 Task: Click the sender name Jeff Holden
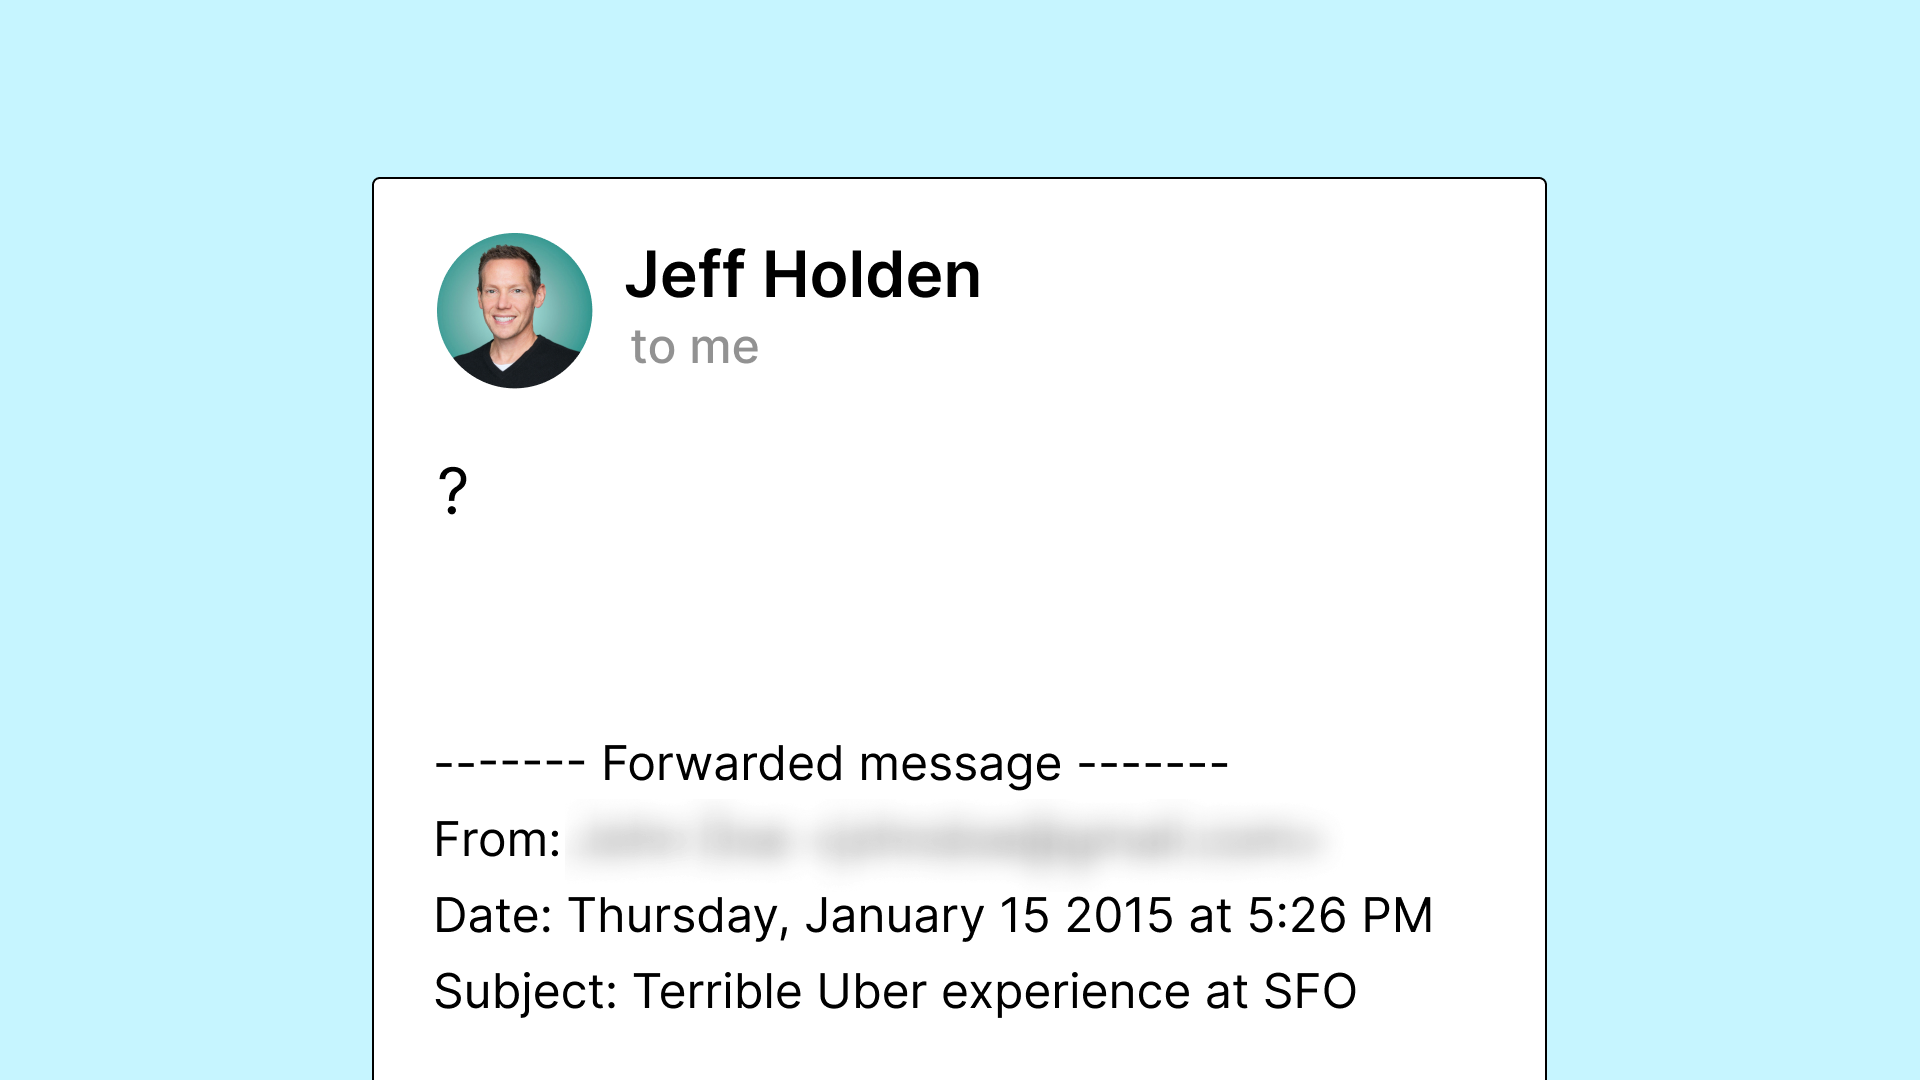(x=802, y=275)
